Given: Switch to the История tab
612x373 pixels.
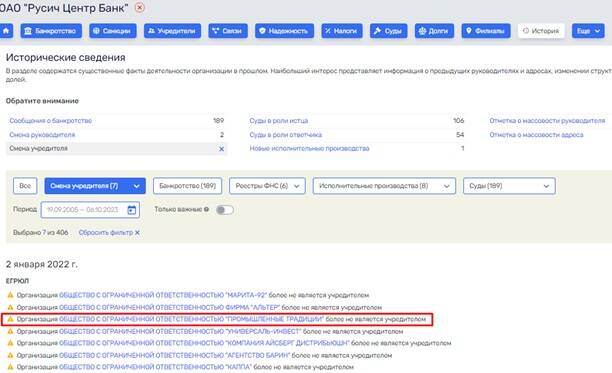Looking at the screenshot, I should 541,31.
